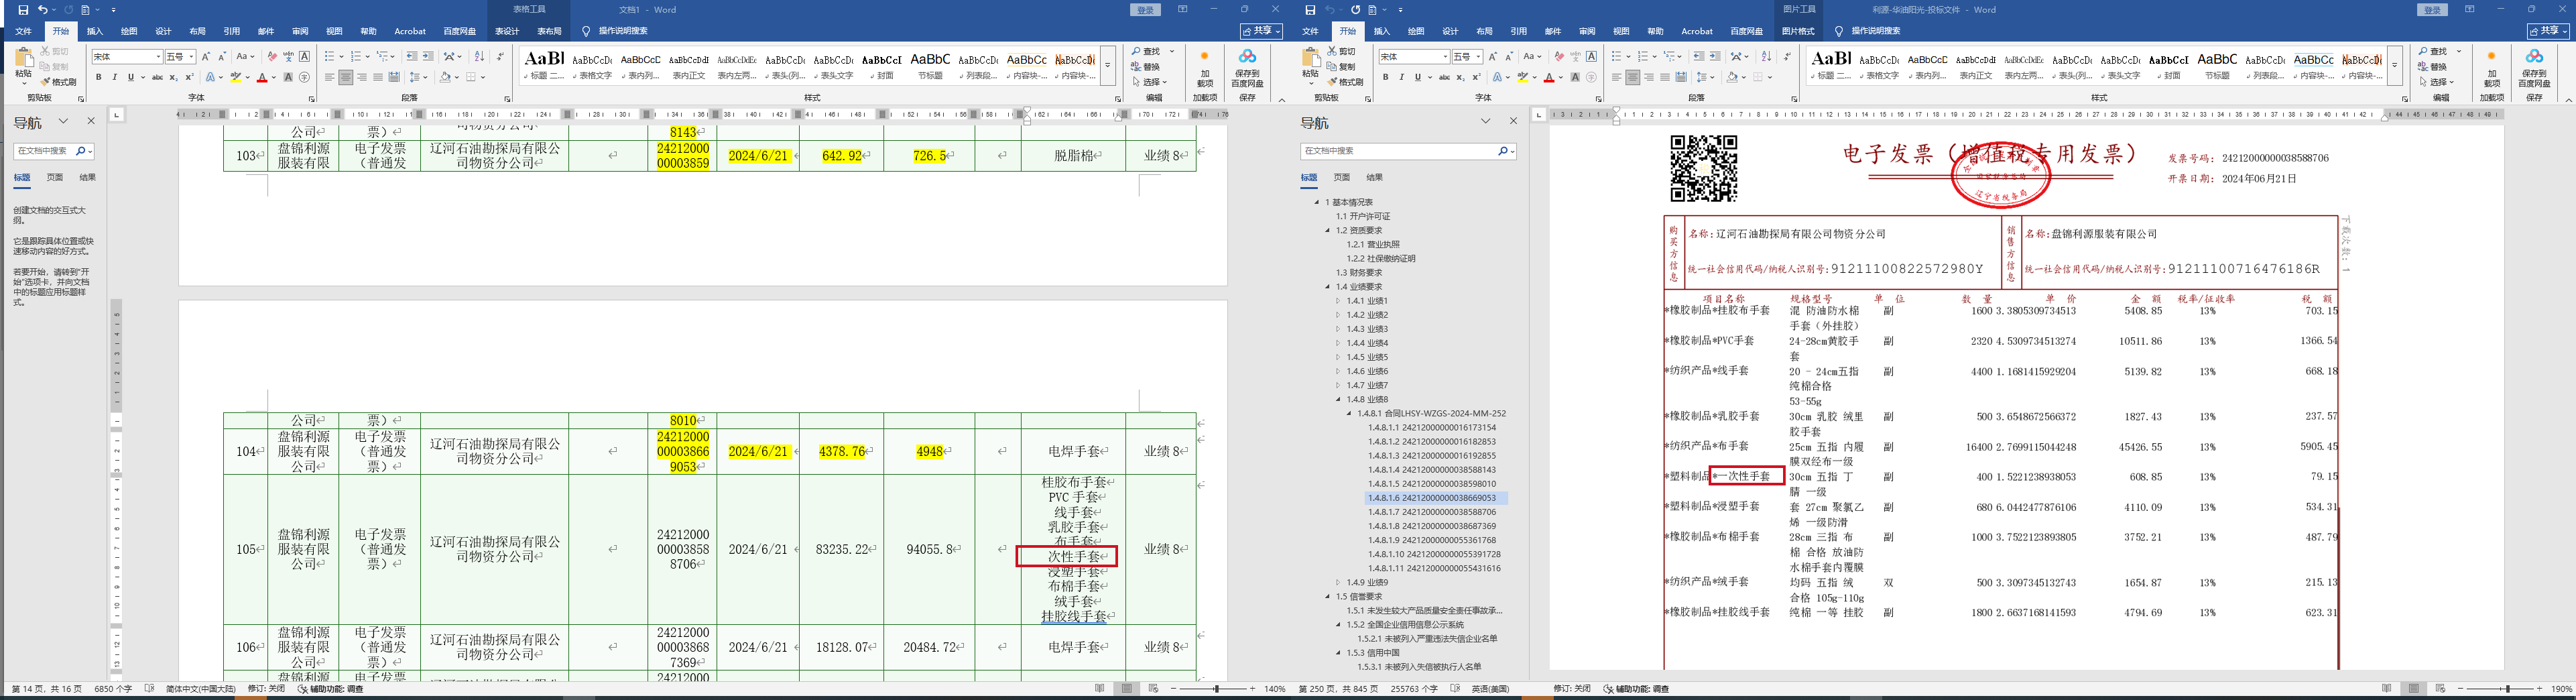Apply bold in the 文档1 window ribbon

[x=98, y=77]
